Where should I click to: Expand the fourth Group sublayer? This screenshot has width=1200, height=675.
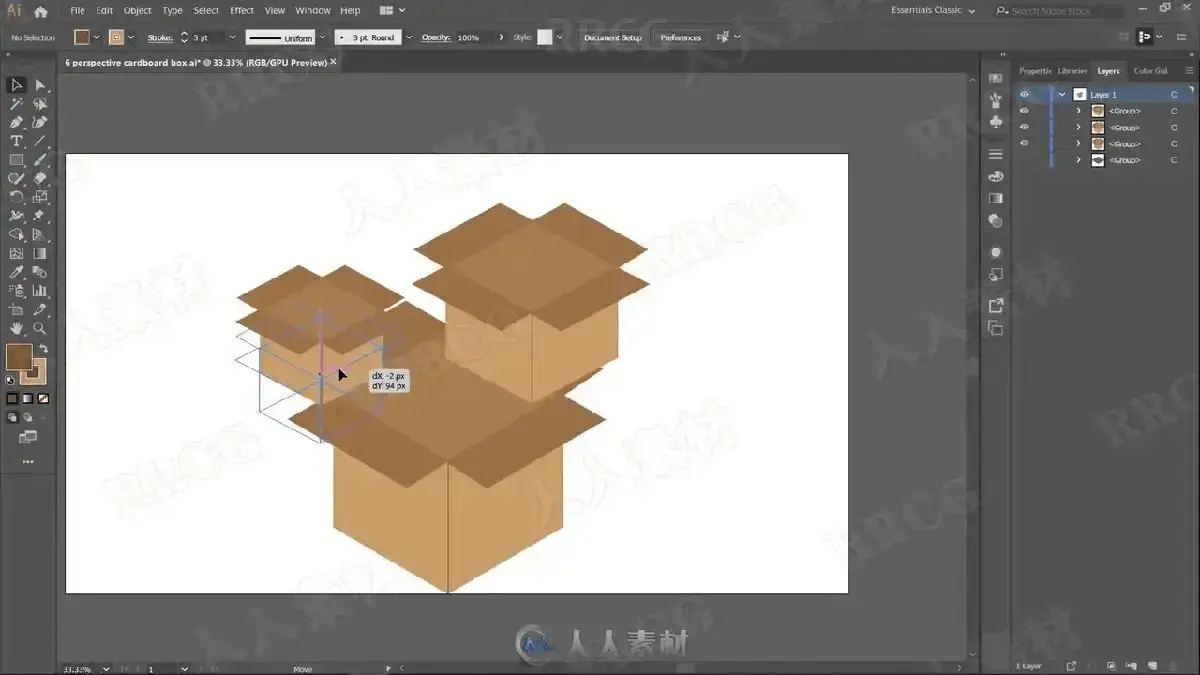(1078, 160)
